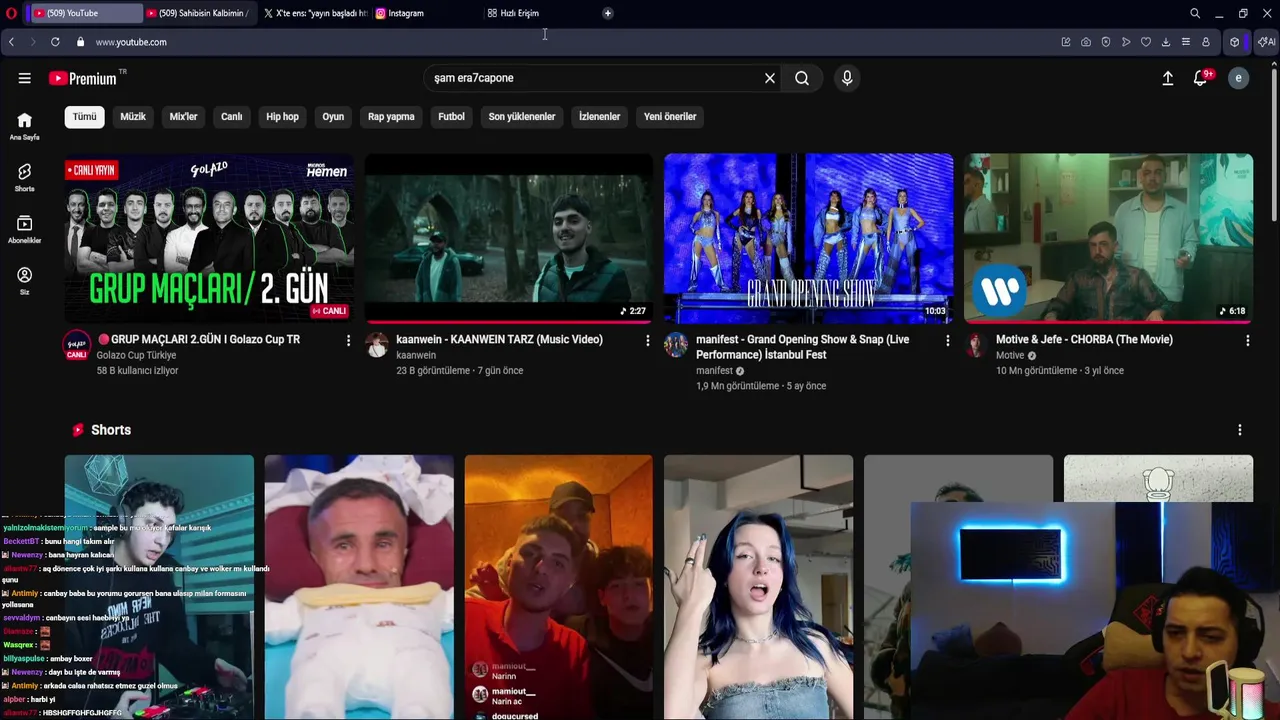Open site info lock icon
Screen dimensions: 1280x720
(x=81, y=42)
